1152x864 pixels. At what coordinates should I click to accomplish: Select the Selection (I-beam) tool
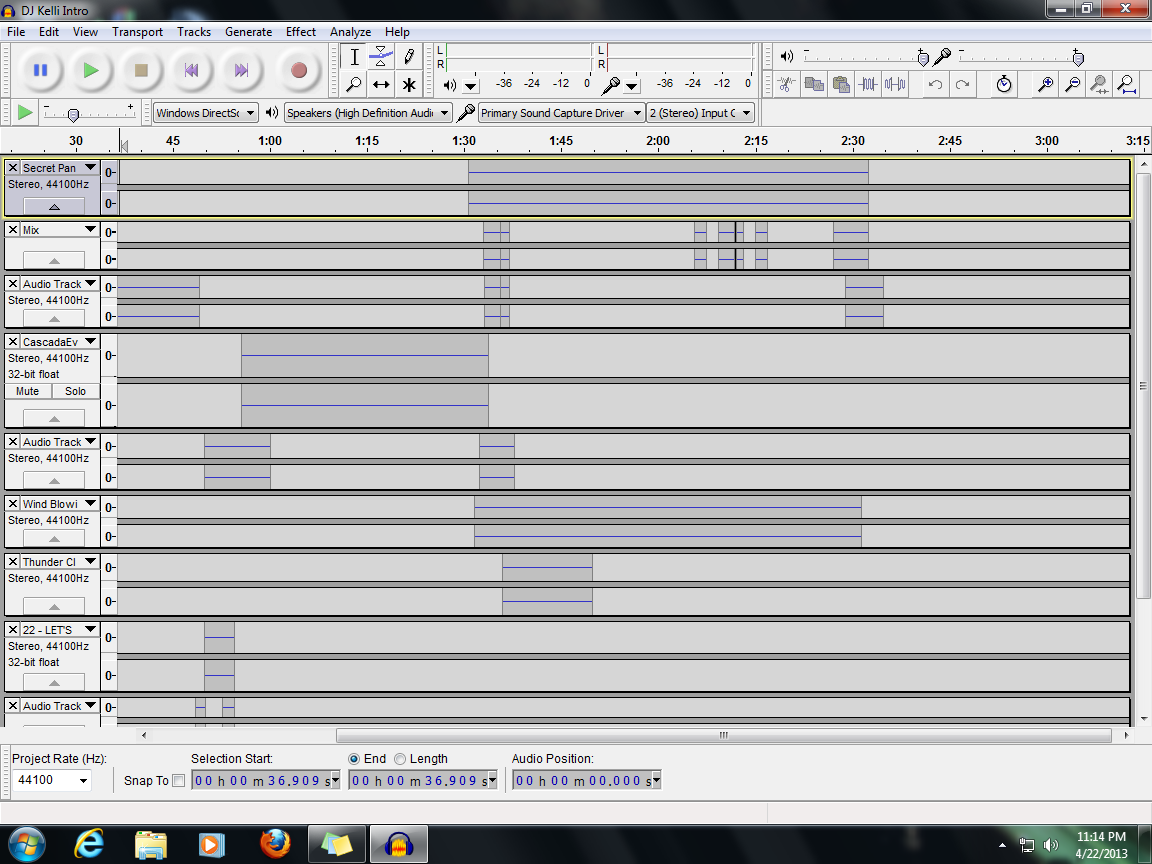[354, 57]
